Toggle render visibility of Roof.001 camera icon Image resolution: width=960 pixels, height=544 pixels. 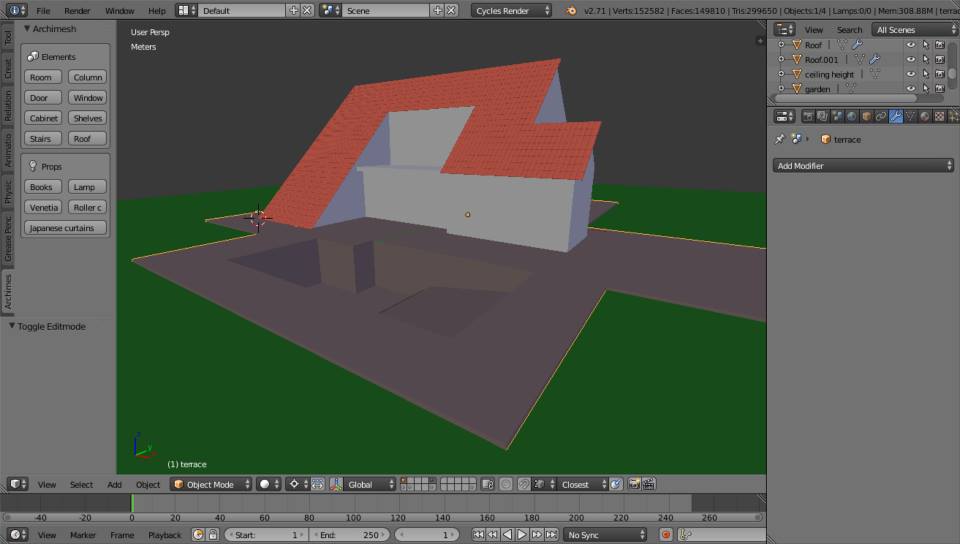tap(940, 59)
